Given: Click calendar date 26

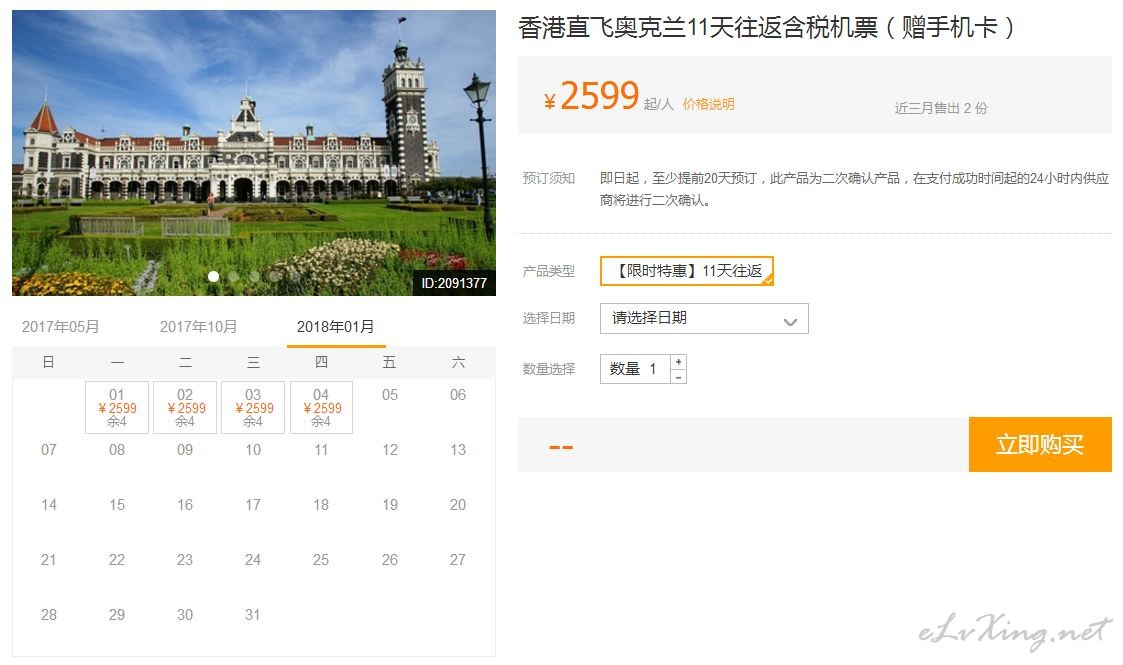Looking at the screenshot, I should (x=390, y=560).
